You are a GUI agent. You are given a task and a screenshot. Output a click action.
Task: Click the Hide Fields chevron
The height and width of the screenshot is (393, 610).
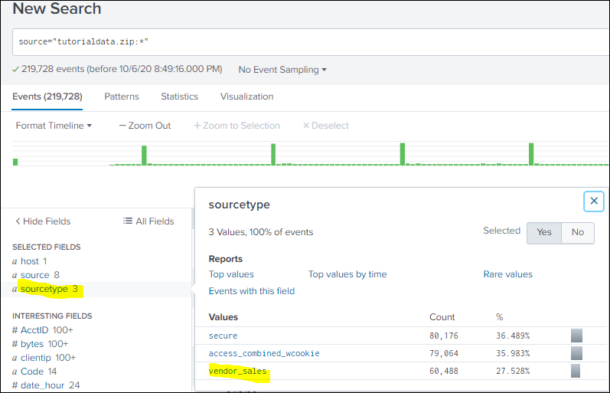[x=18, y=221]
